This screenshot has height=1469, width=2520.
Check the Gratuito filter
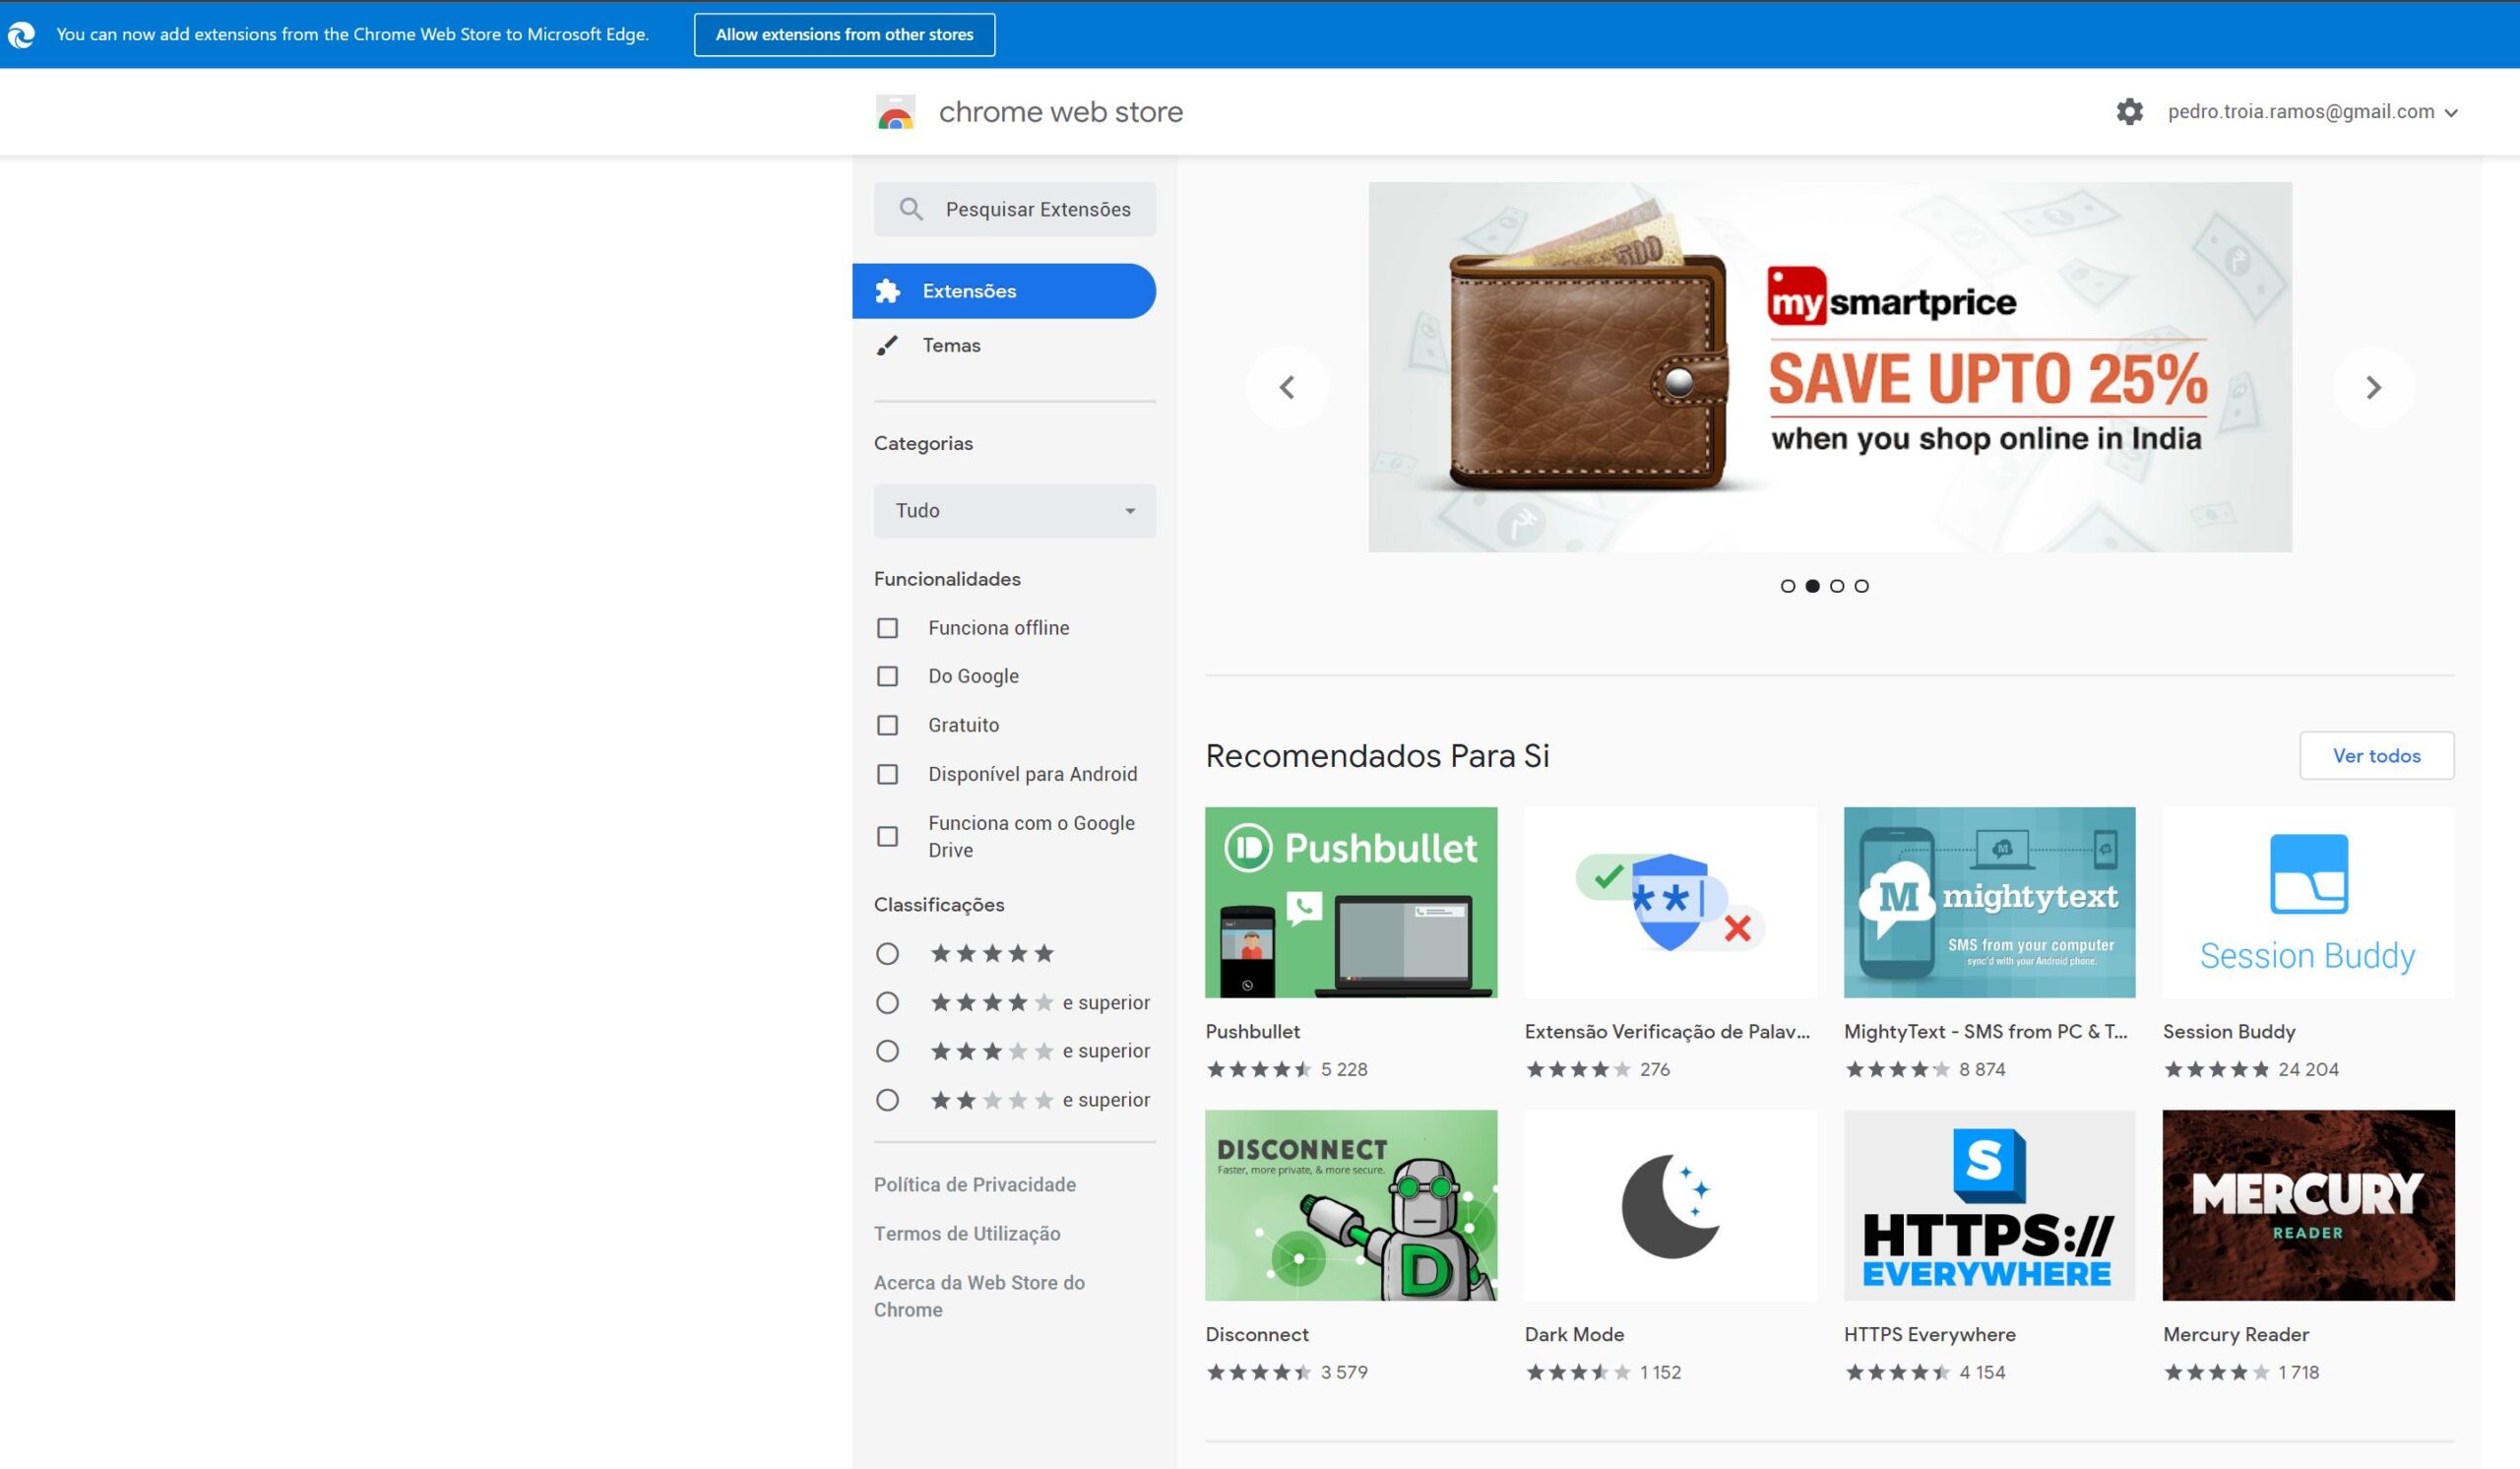pyautogui.click(x=887, y=725)
